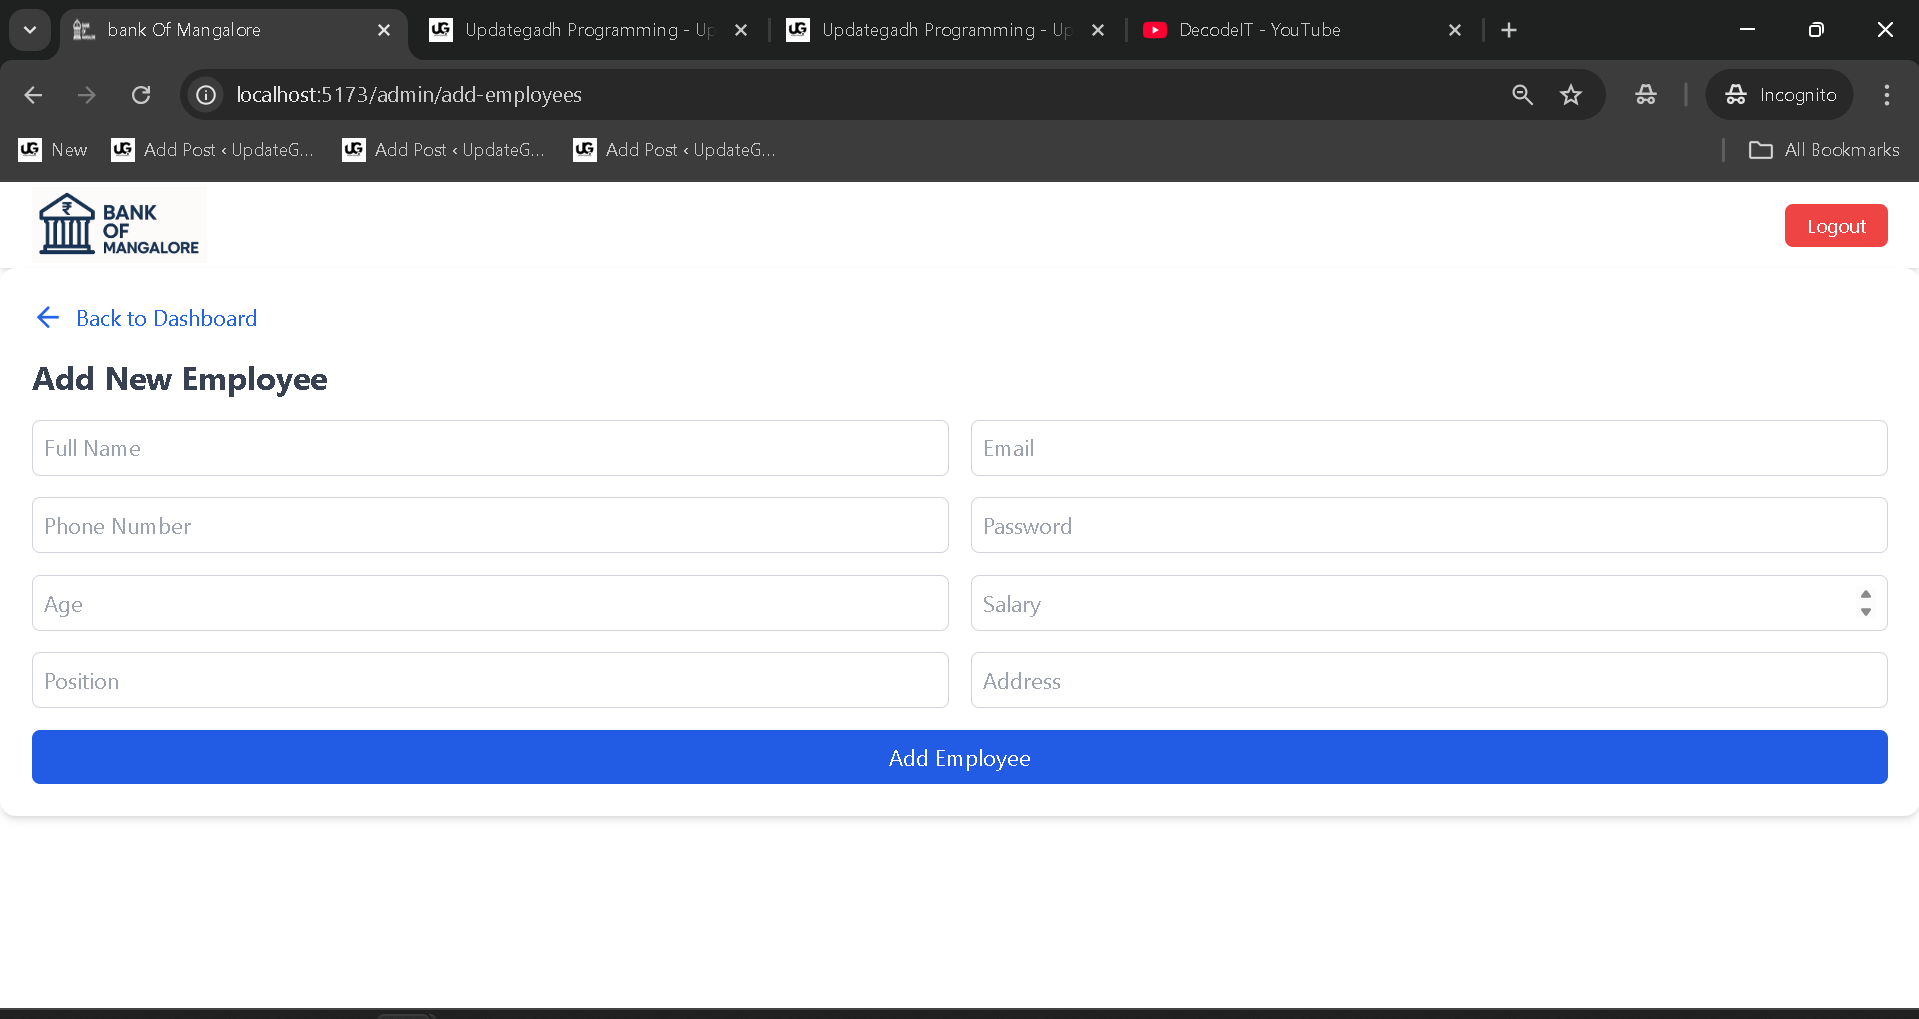Open Chrome three-dot menu

coord(1886,95)
